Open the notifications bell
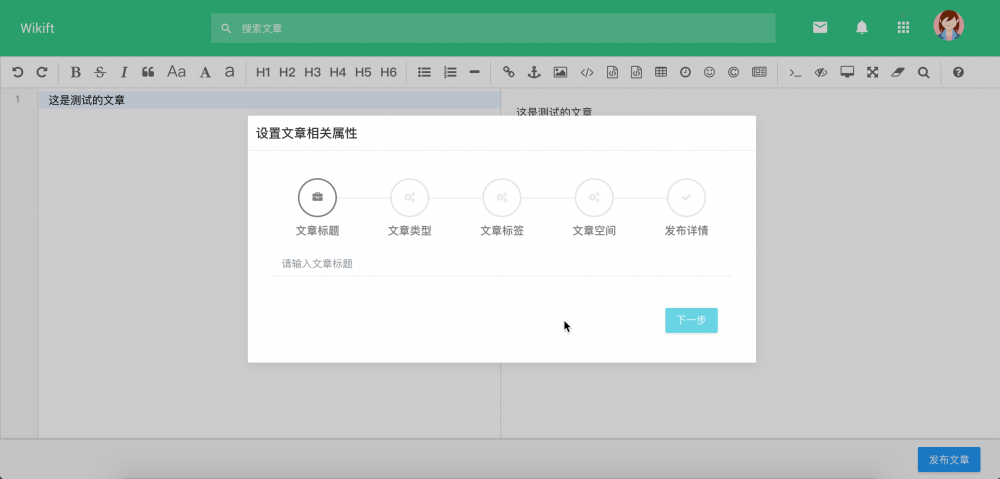1000x479 pixels. click(x=862, y=27)
